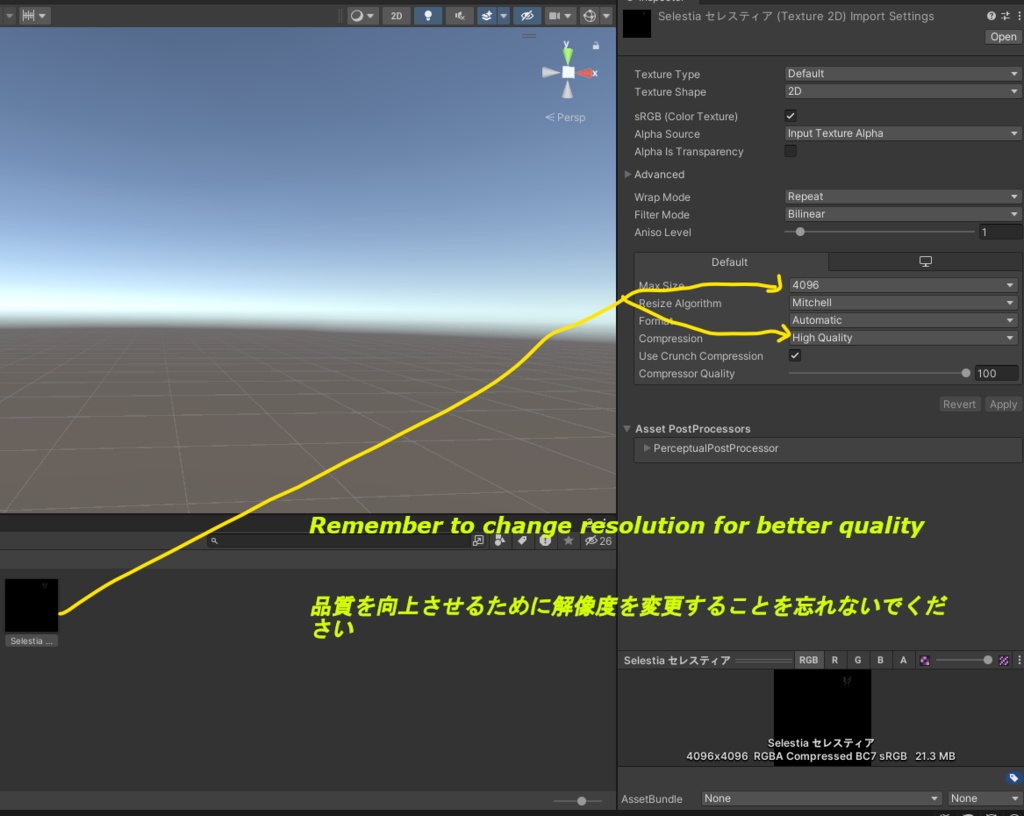Viewport: 1024px width, 816px height.
Task: Select the Selestia texture asset thumbnail
Action: [31, 605]
